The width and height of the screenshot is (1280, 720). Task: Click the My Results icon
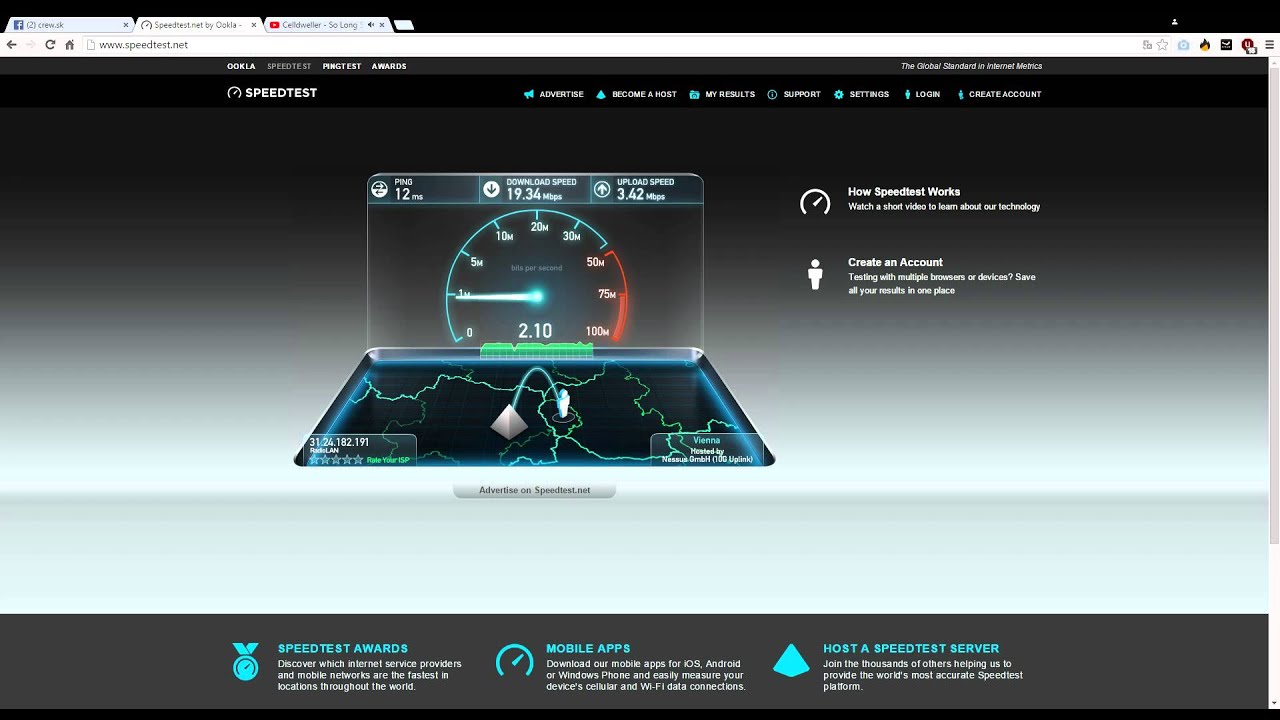694,94
